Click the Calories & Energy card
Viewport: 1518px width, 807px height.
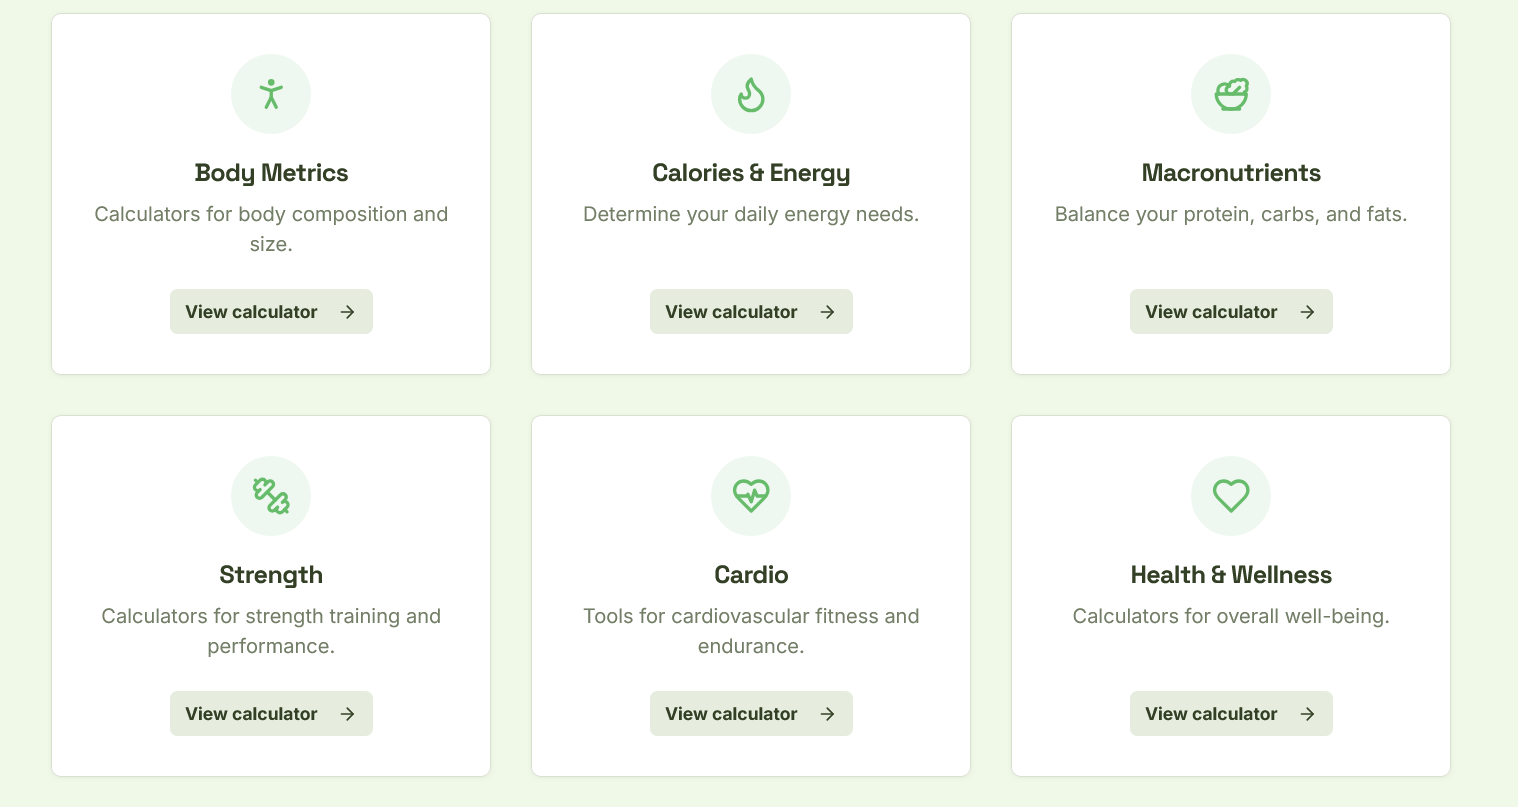coord(751,194)
